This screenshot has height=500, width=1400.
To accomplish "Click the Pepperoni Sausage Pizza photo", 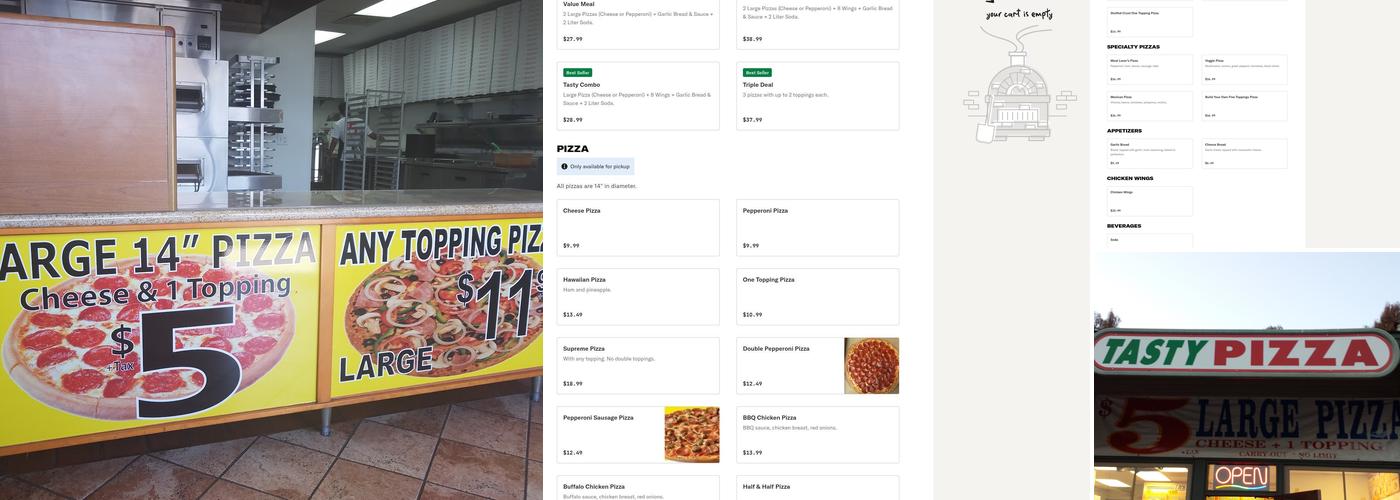I will (x=691, y=435).
